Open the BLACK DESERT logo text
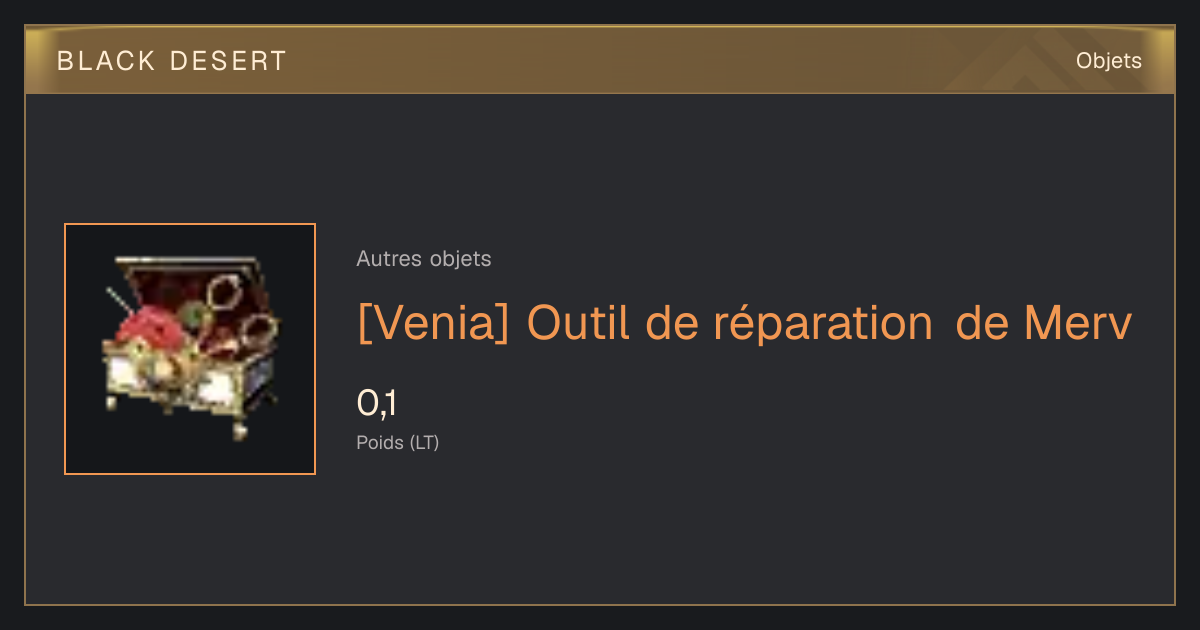The image size is (1200, 630). [171, 61]
